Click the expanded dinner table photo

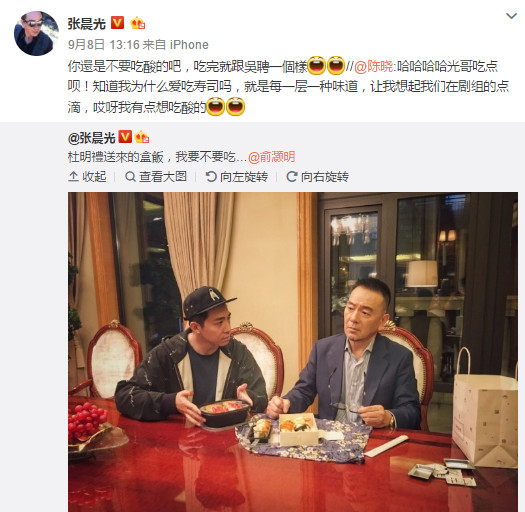293,352
